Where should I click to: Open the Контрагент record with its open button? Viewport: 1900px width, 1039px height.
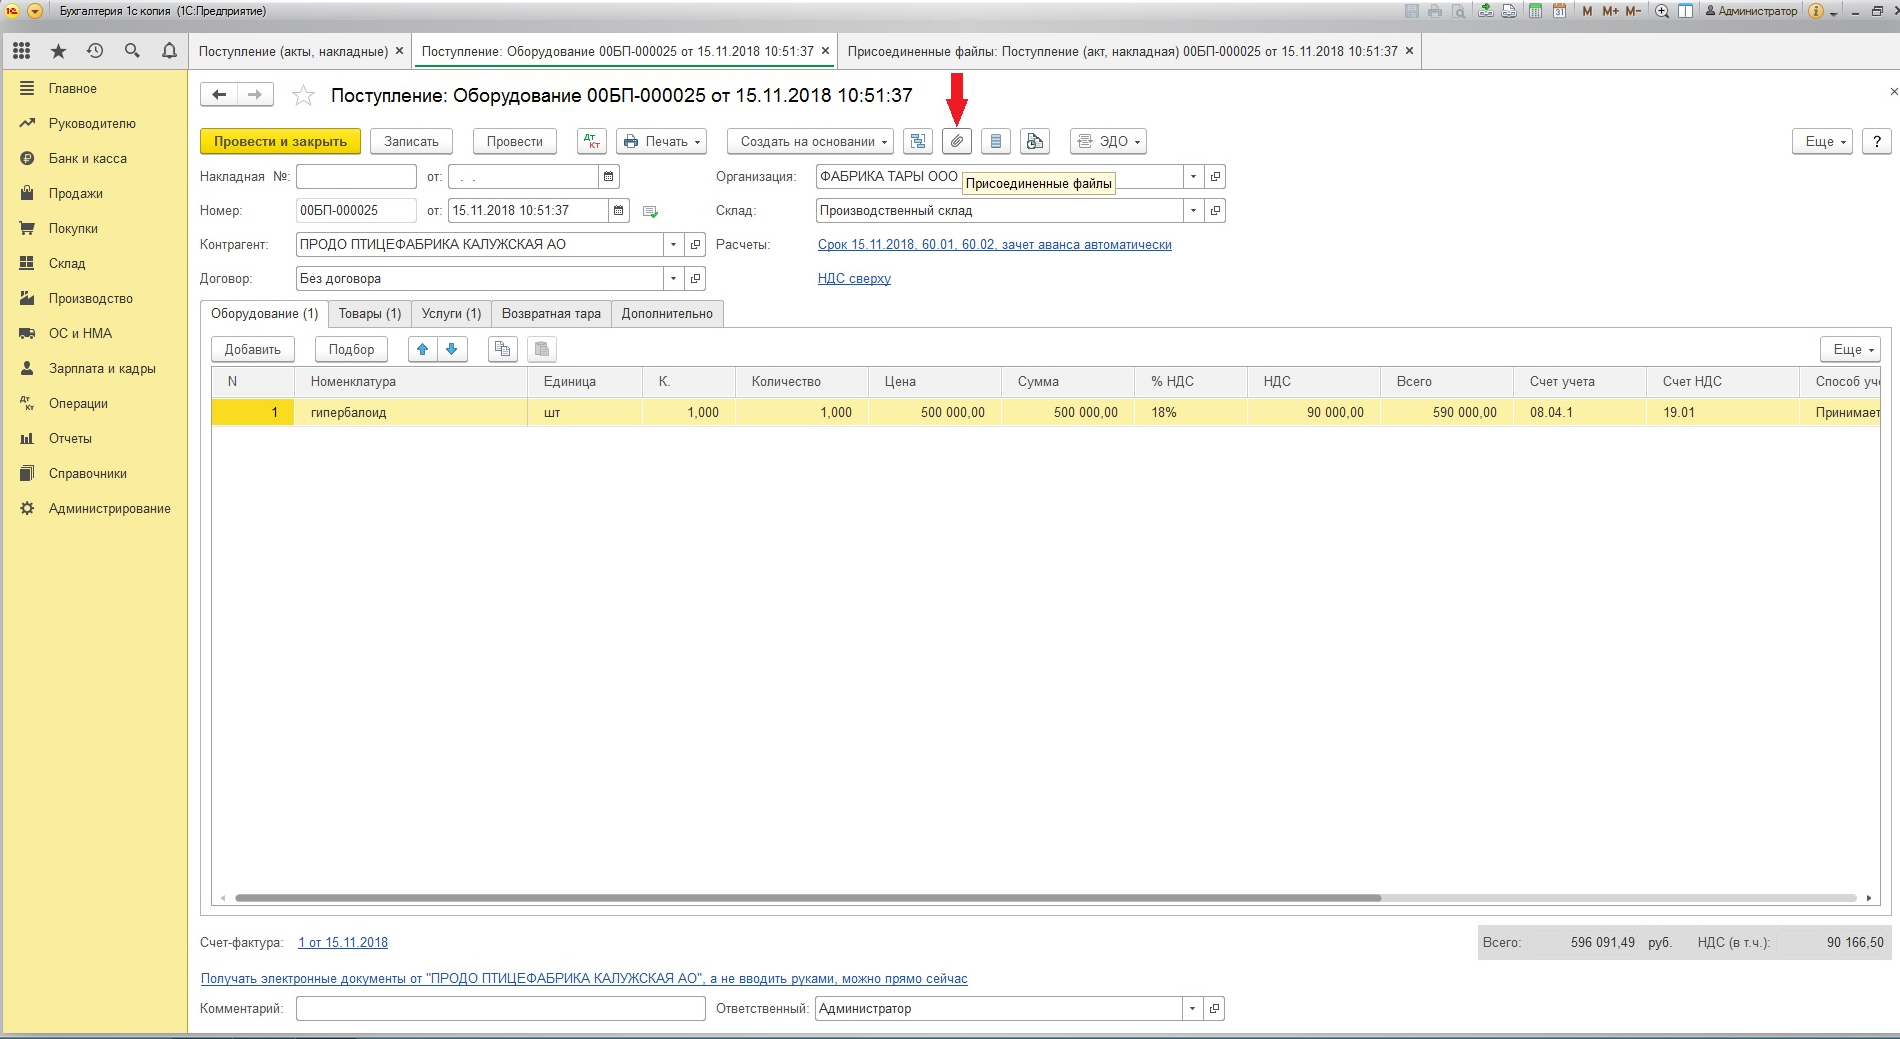coord(695,245)
